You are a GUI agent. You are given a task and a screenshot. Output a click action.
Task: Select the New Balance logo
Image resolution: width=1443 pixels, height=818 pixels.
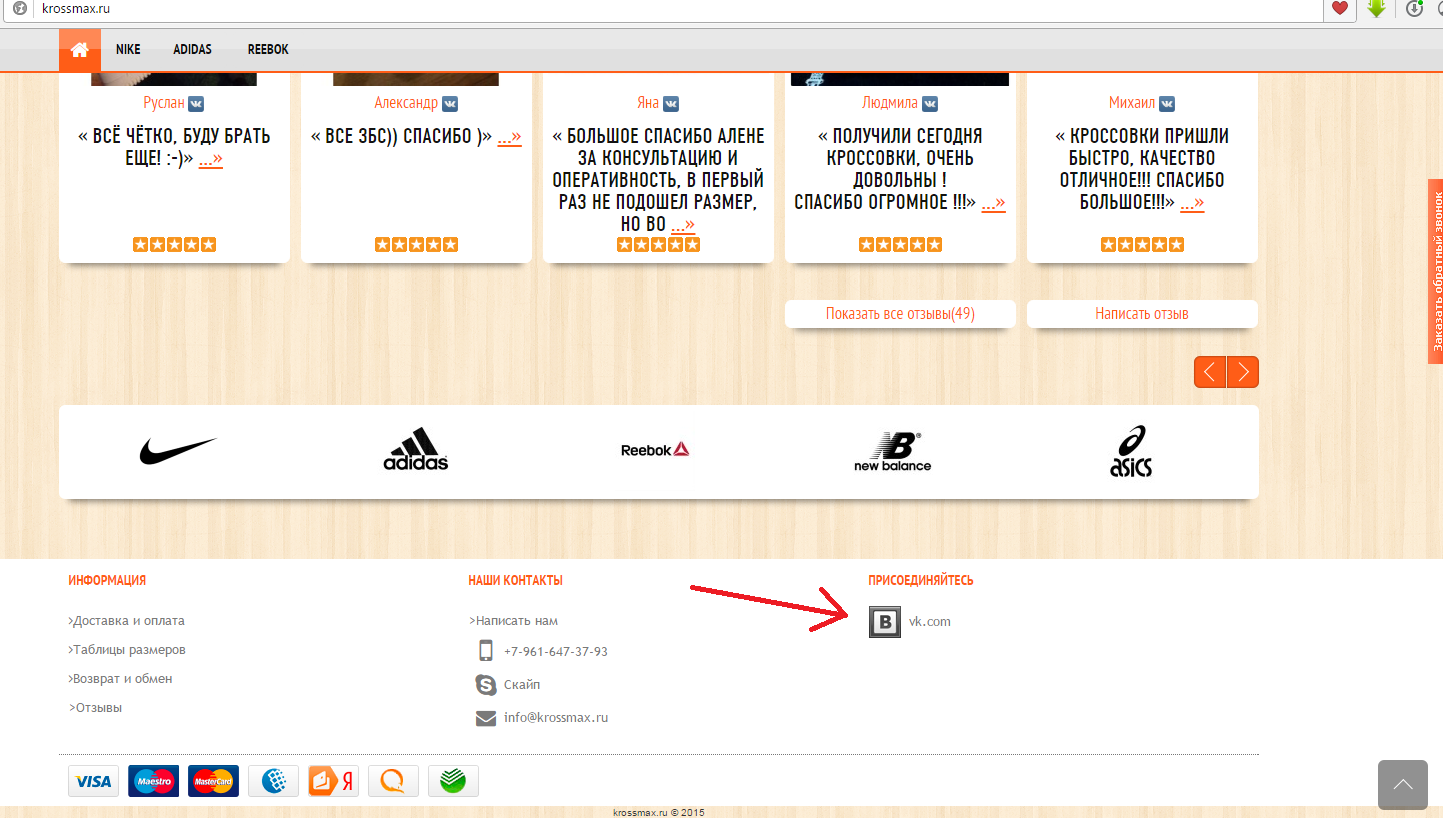(892, 452)
